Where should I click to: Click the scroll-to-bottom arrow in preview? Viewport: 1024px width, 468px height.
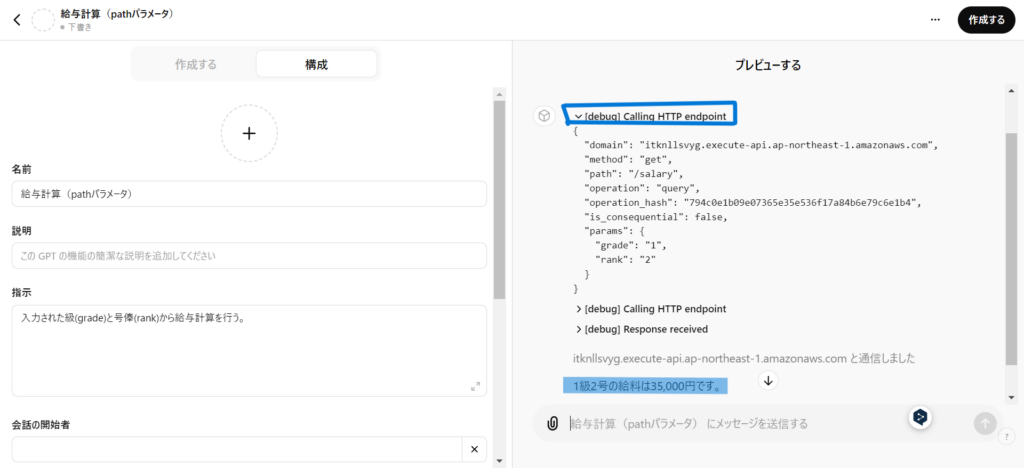tap(768, 380)
